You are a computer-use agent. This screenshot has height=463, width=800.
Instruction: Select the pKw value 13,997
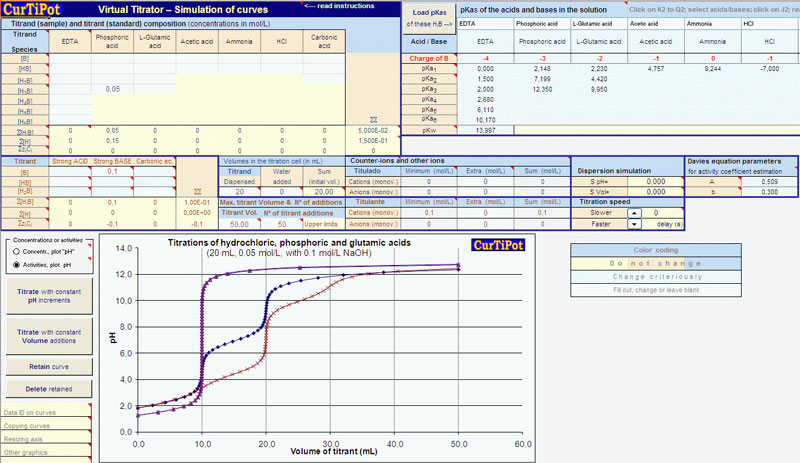pos(485,130)
